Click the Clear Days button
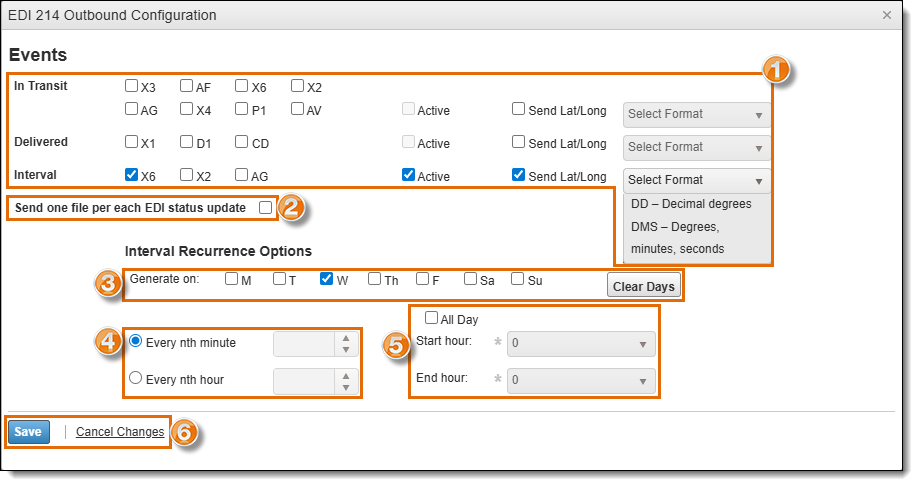 [643, 287]
